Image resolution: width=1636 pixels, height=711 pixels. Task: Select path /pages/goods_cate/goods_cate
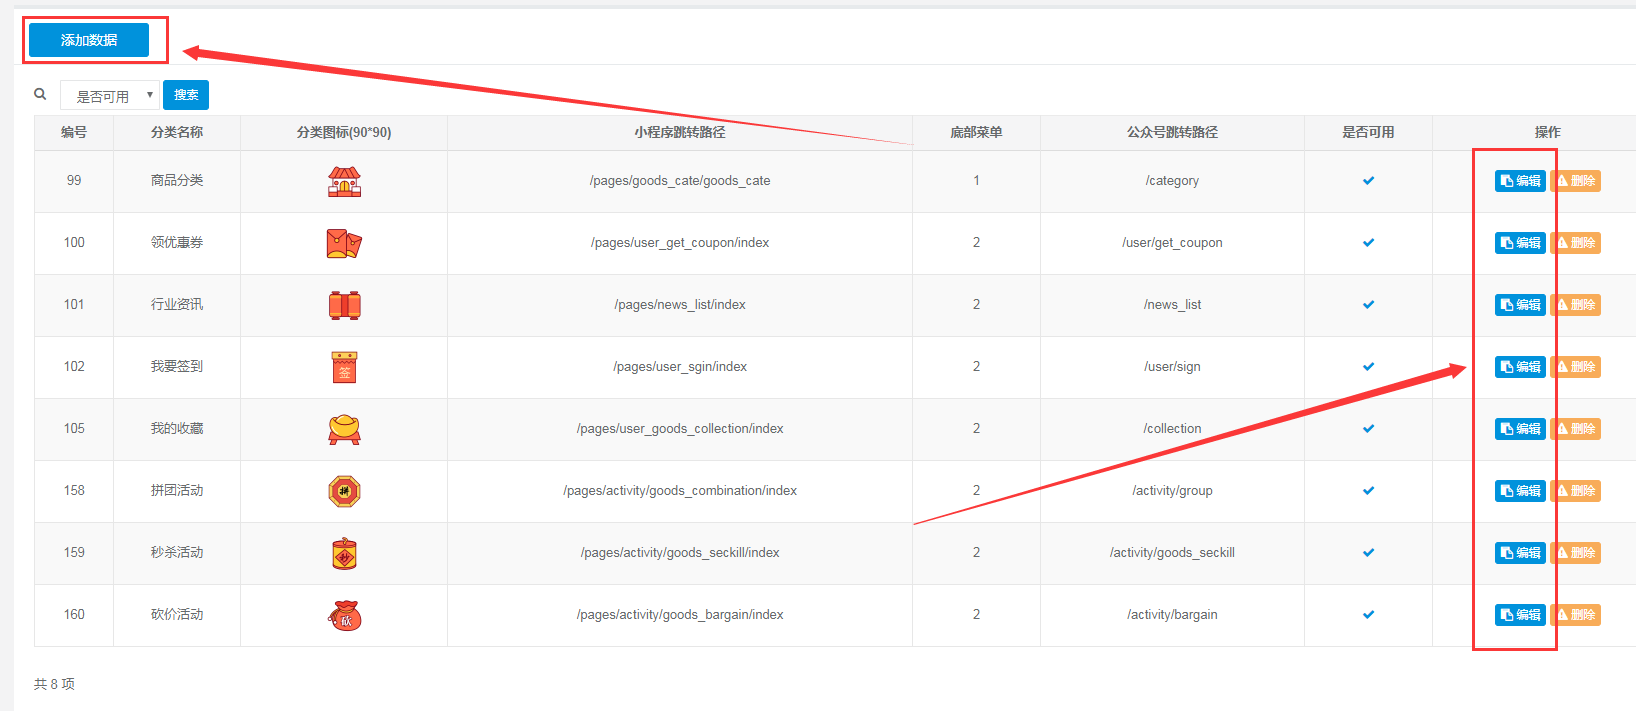(x=680, y=181)
